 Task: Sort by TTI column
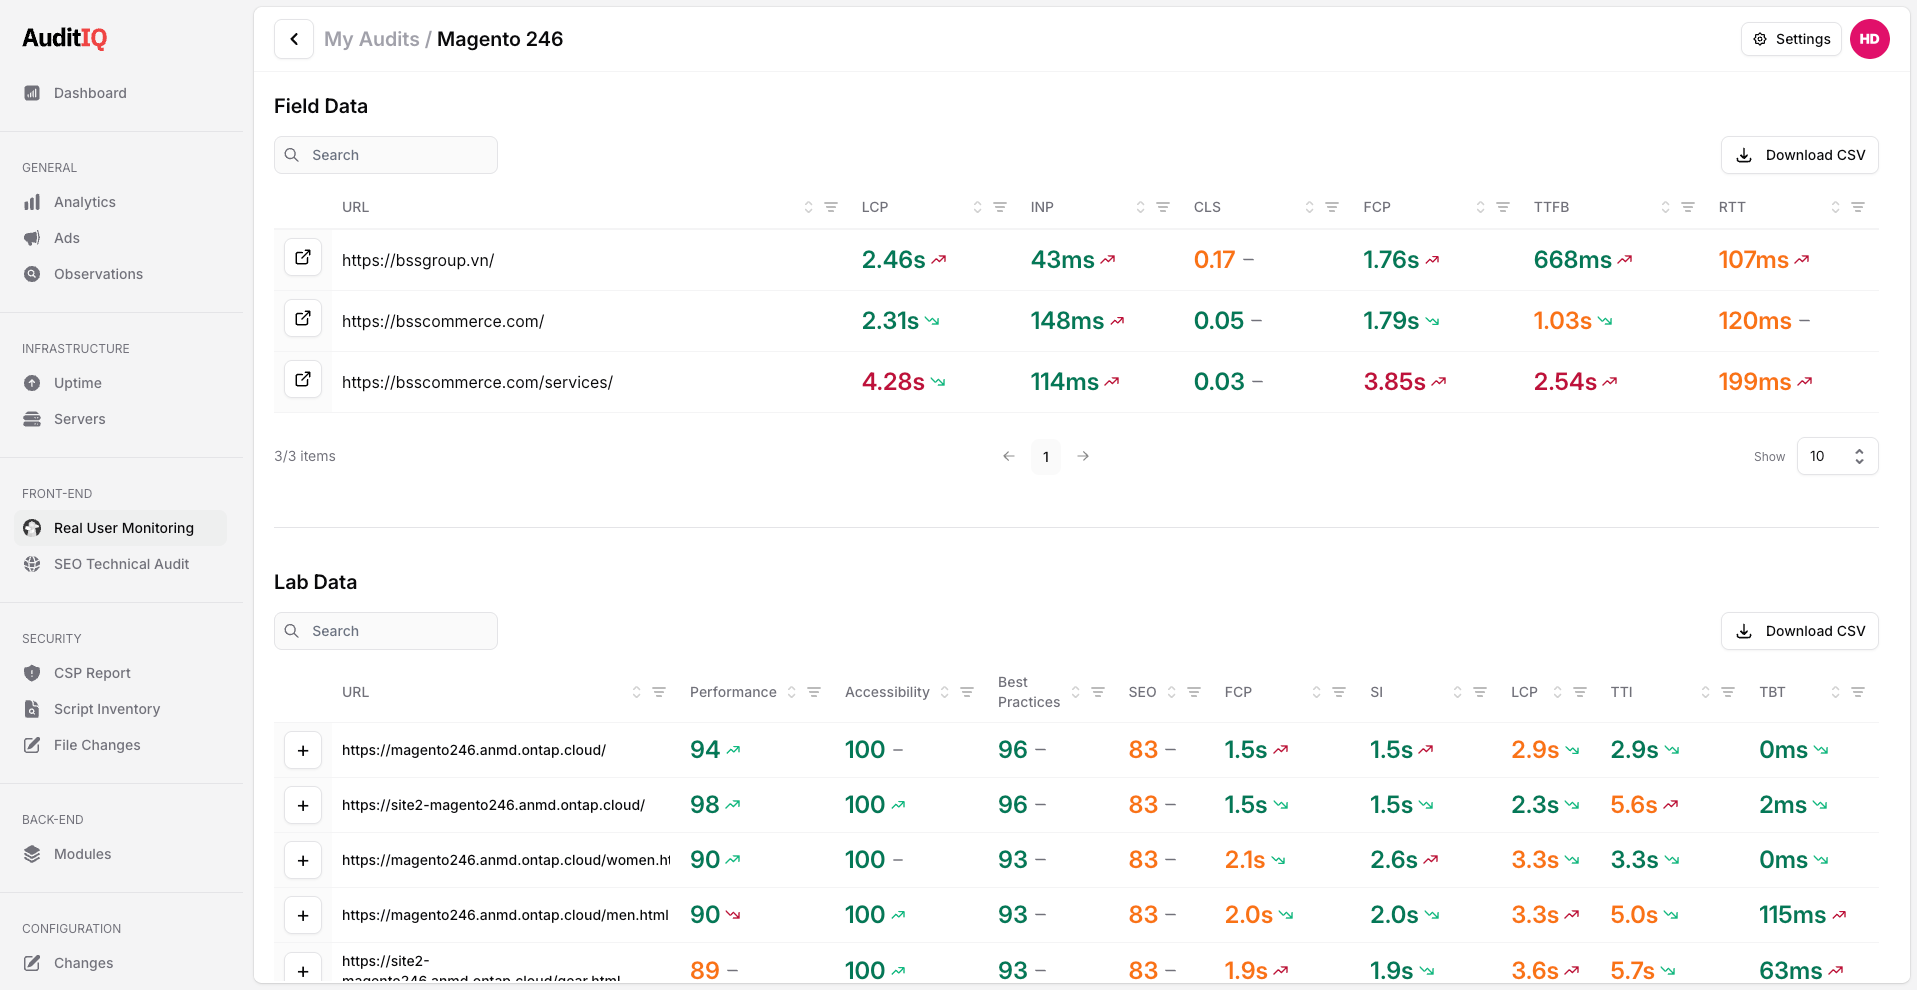tap(1705, 692)
